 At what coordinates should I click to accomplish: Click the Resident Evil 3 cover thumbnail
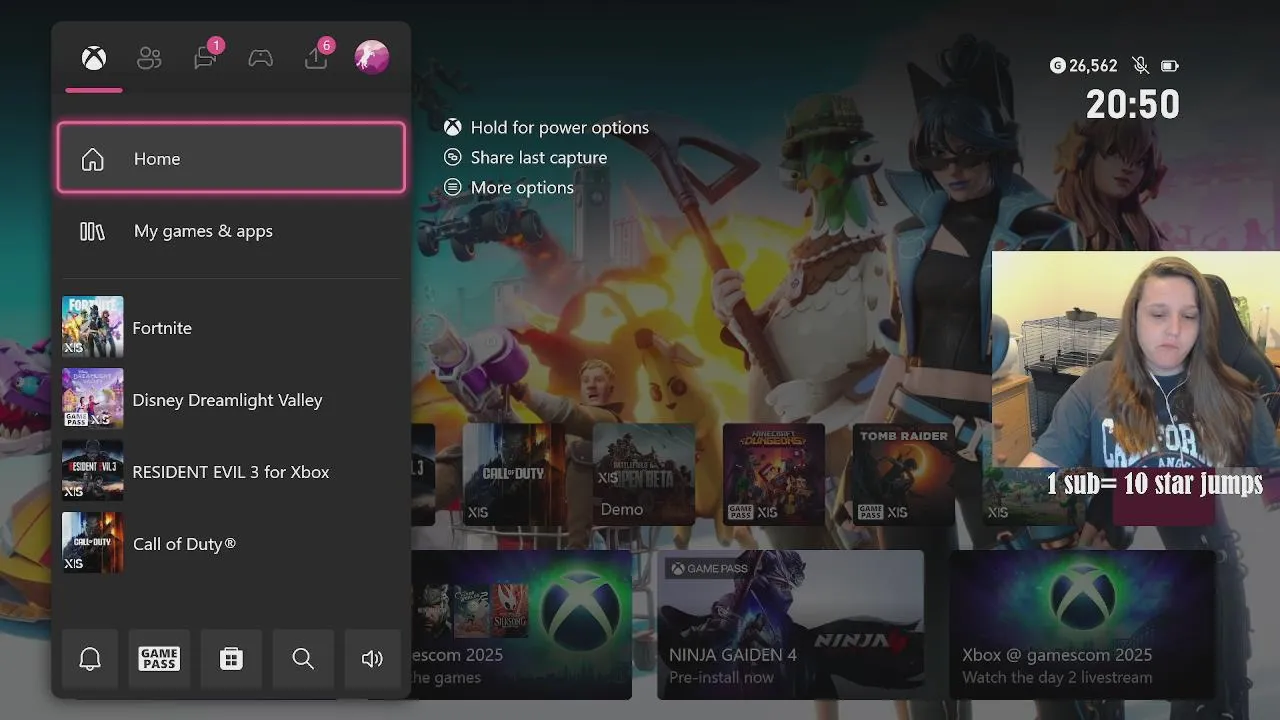click(93, 471)
